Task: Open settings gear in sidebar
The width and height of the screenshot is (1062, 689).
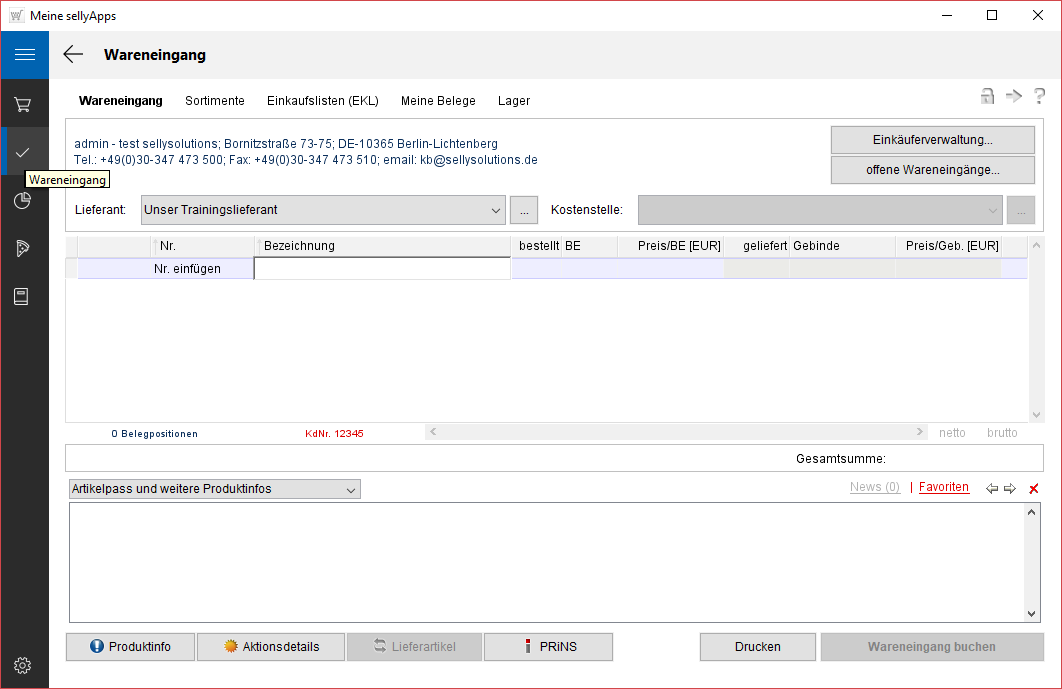Action: pyautogui.click(x=24, y=665)
